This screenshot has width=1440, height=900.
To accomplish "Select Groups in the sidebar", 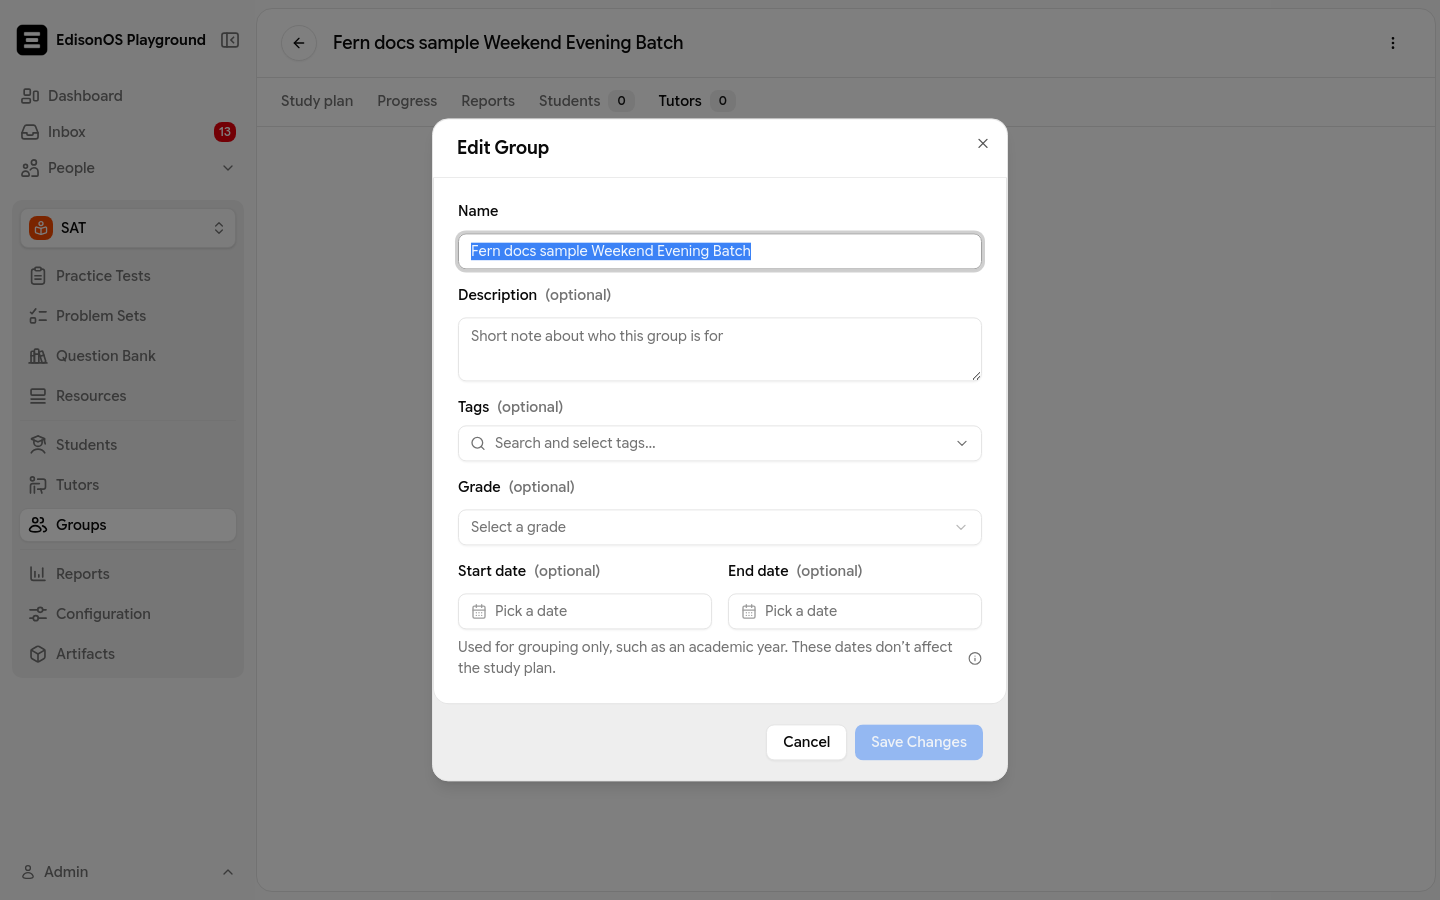I will tap(128, 525).
